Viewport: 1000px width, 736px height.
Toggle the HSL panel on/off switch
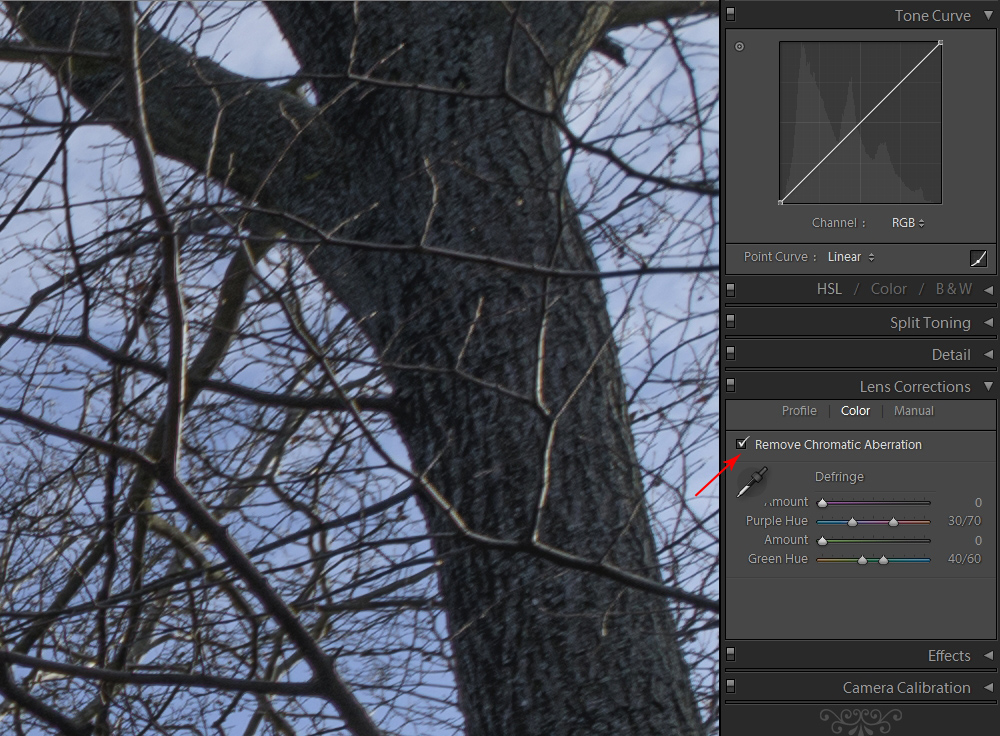pos(731,289)
